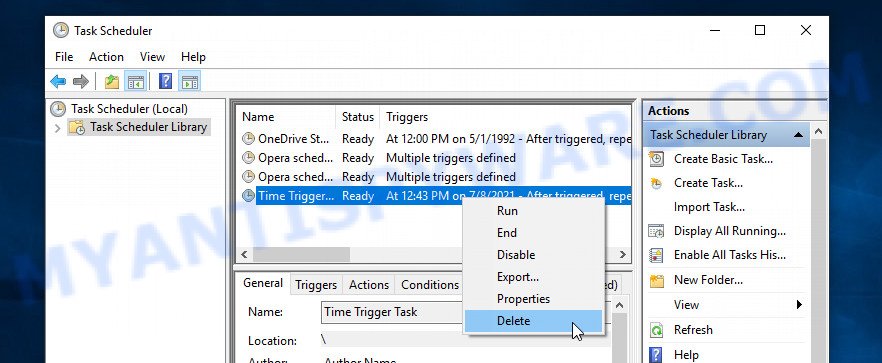Click task list horizontal scrollbar right arrow
The width and height of the screenshot is (882, 363).
(x=623, y=254)
